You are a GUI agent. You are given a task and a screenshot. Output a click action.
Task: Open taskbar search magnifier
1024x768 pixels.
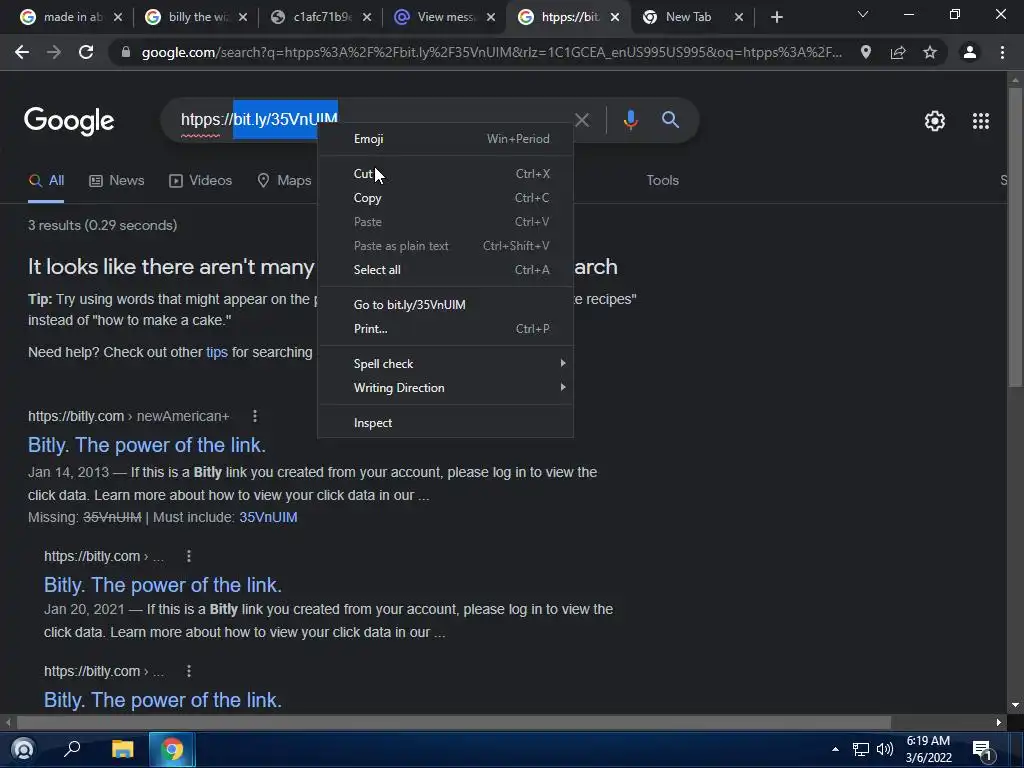click(x=72, y=749)
